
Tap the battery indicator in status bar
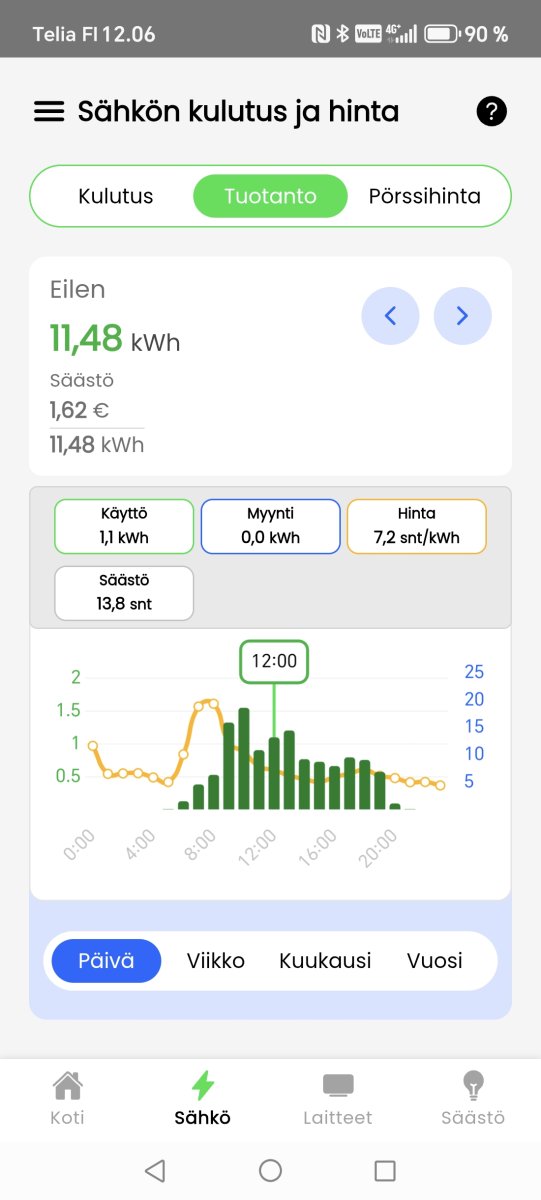point(441,34)
